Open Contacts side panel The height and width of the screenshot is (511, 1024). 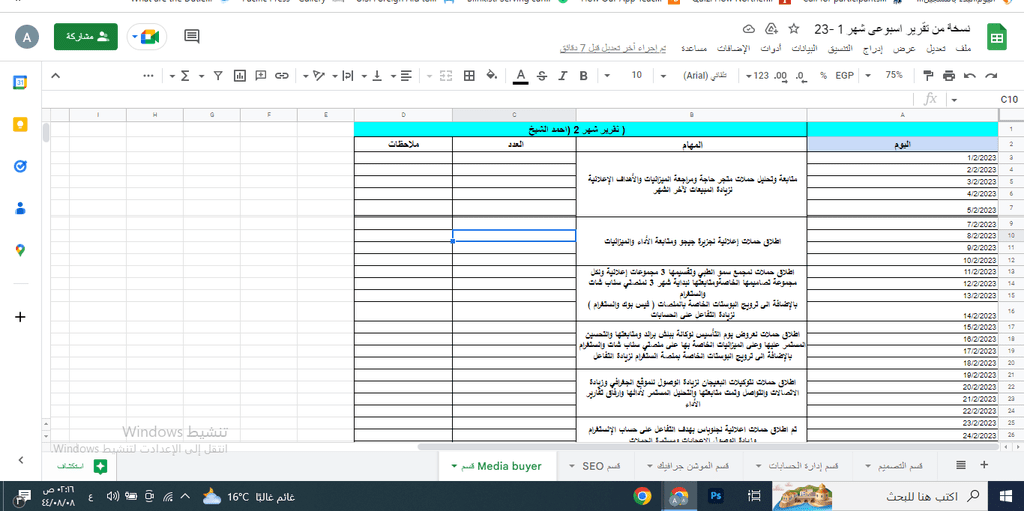pyautogui.click(x=20, y=208)
